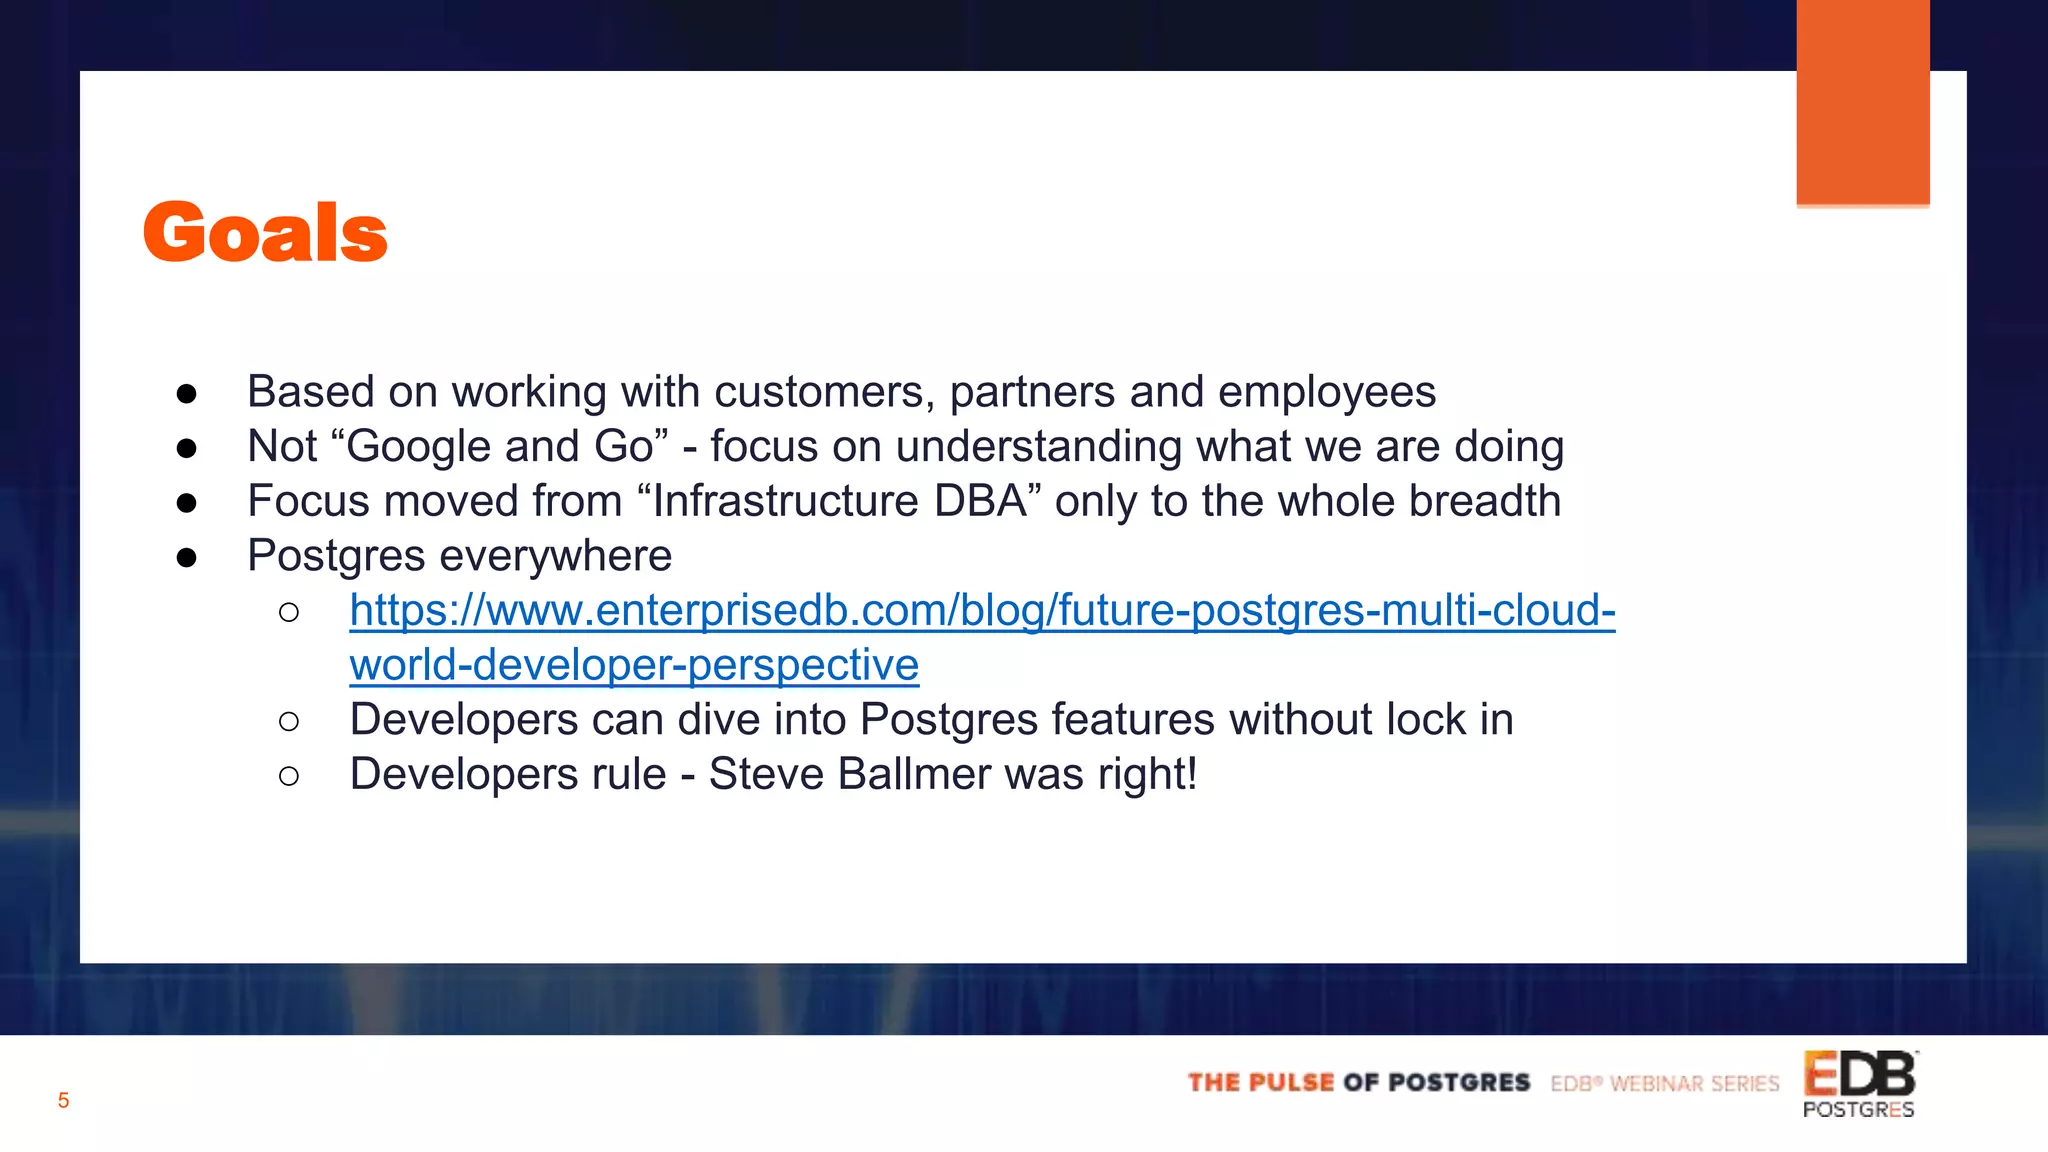Click 'EDB WEBINAR SERIES' footer text
This screenshot has height=1152, width=2048.
(x=1665, y=1084)
